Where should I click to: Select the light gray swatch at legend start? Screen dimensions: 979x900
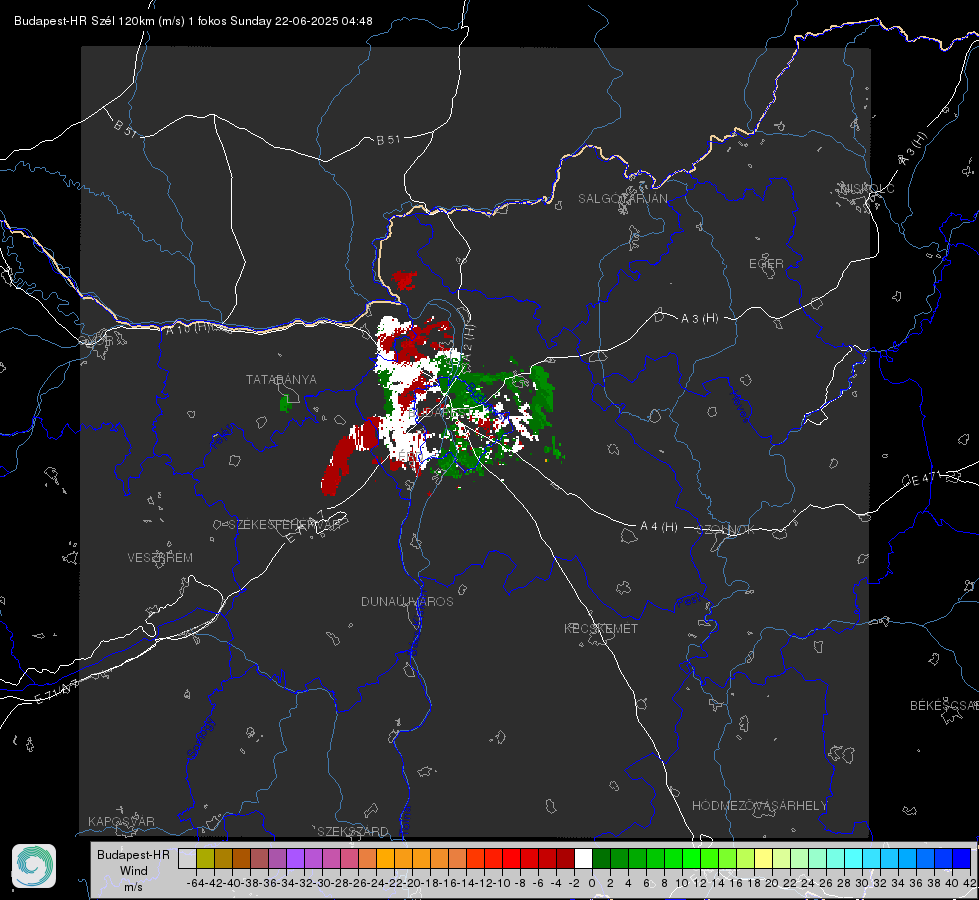click(187, 858)
